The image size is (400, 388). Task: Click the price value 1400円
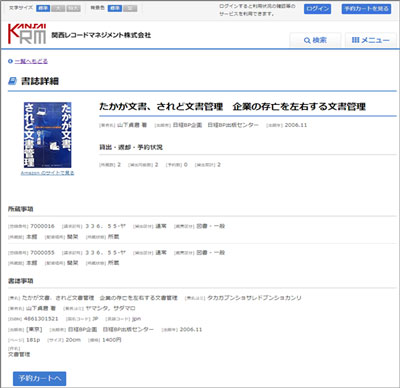(112, 340)
